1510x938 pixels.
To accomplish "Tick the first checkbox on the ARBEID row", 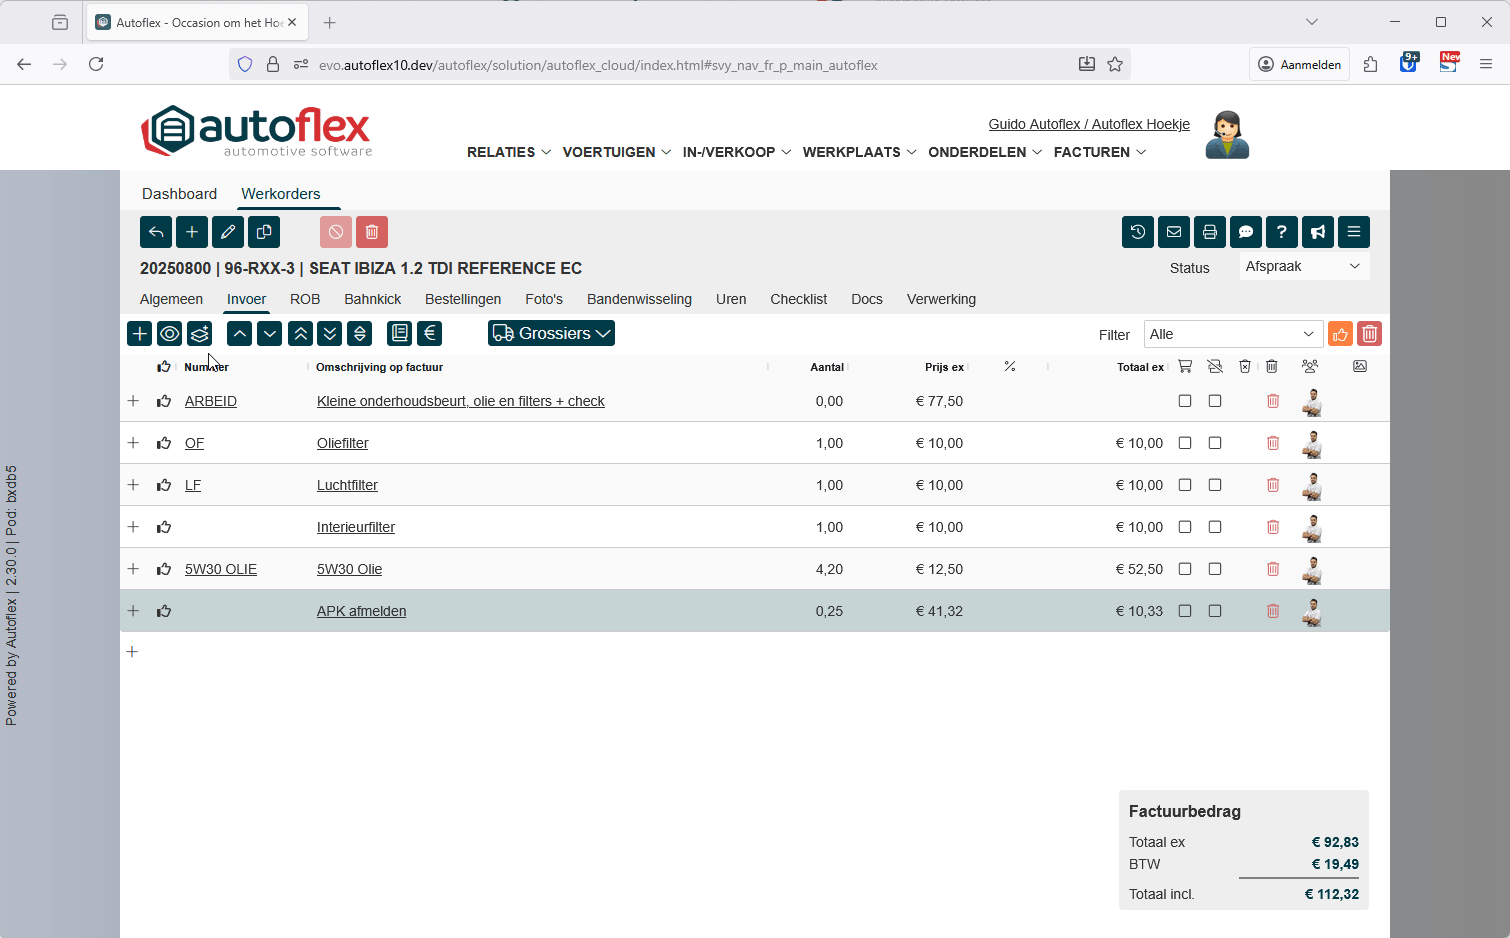I will pyautogui.click(x=1185, y=401).
